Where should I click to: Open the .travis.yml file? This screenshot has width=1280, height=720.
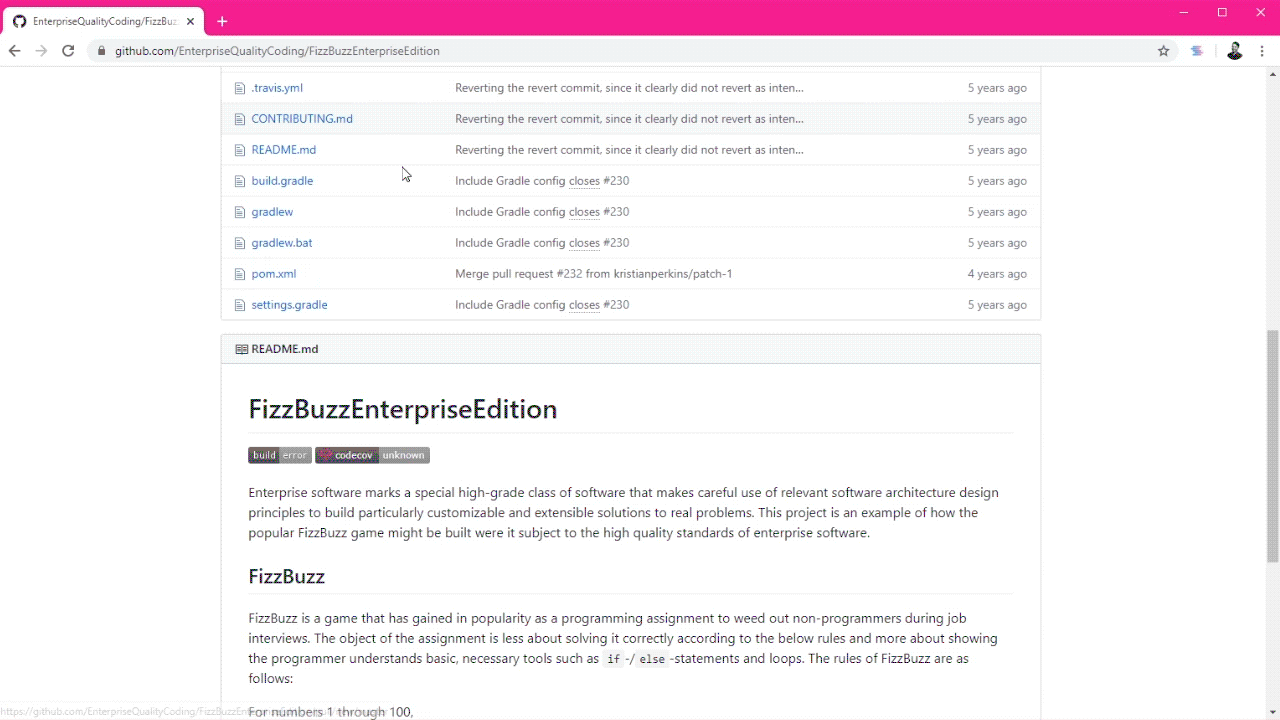[277, 88]
